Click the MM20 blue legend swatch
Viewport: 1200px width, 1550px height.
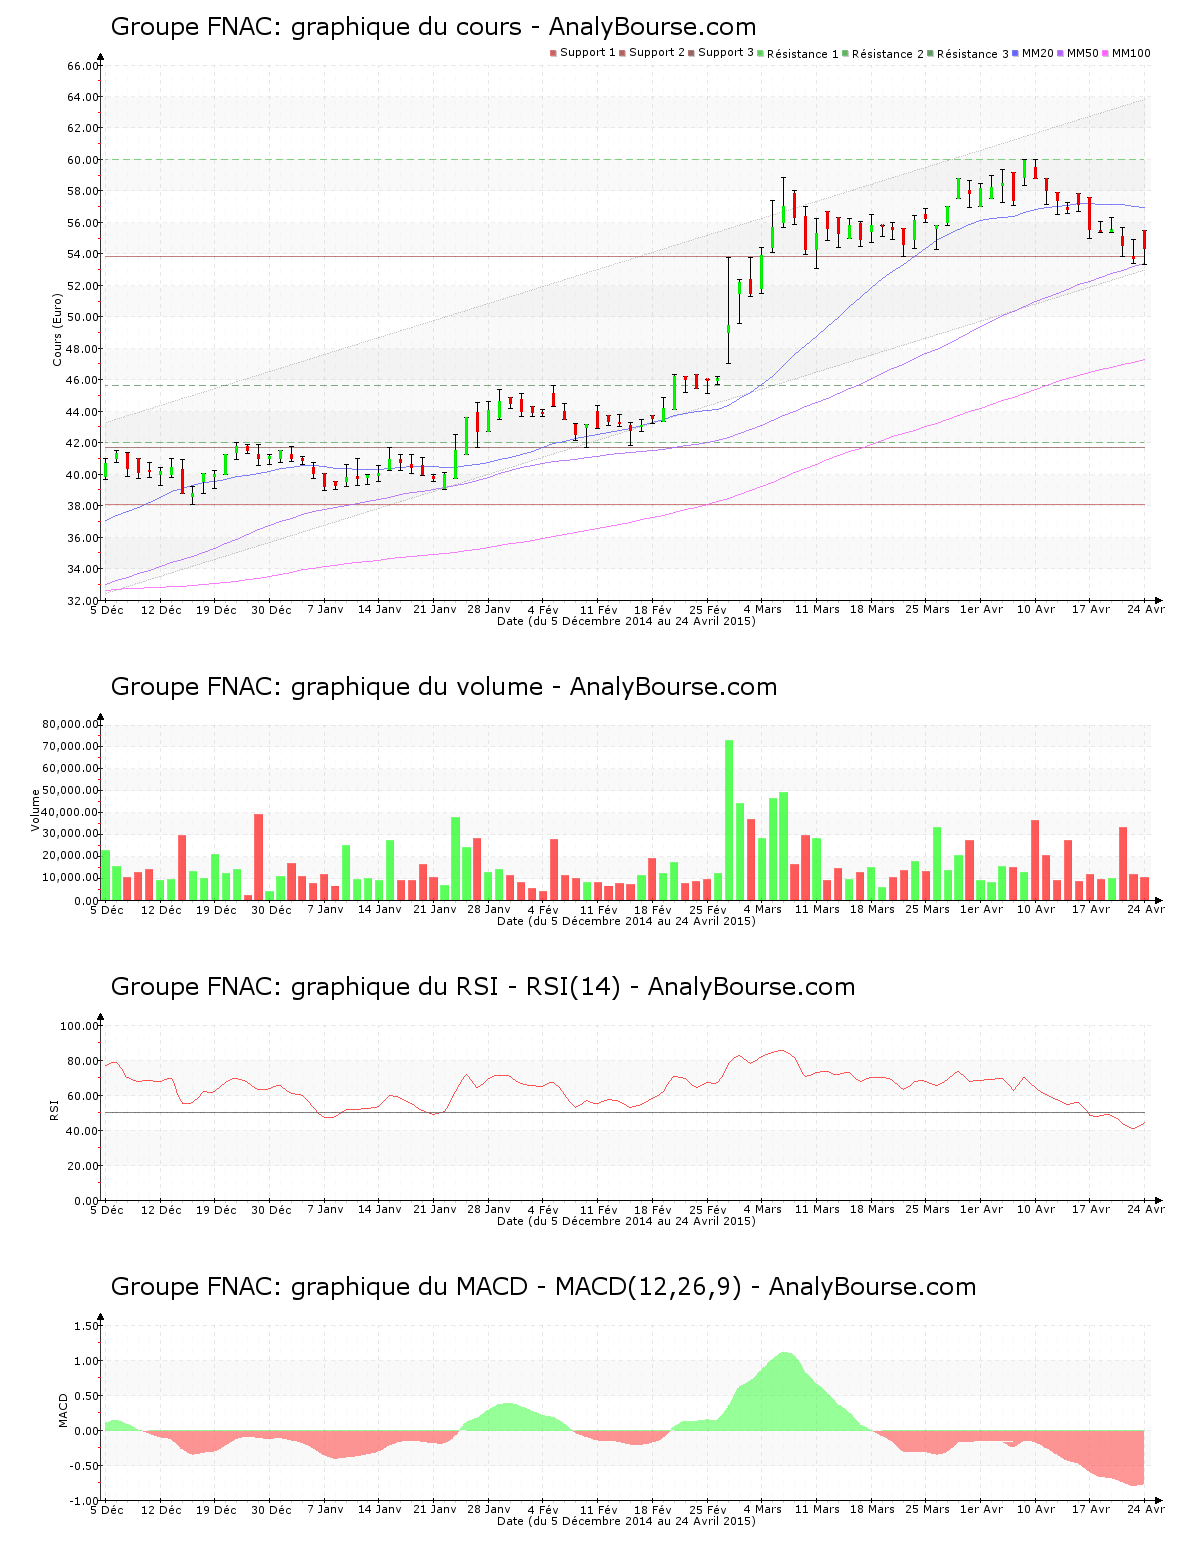coord(1016,53)
